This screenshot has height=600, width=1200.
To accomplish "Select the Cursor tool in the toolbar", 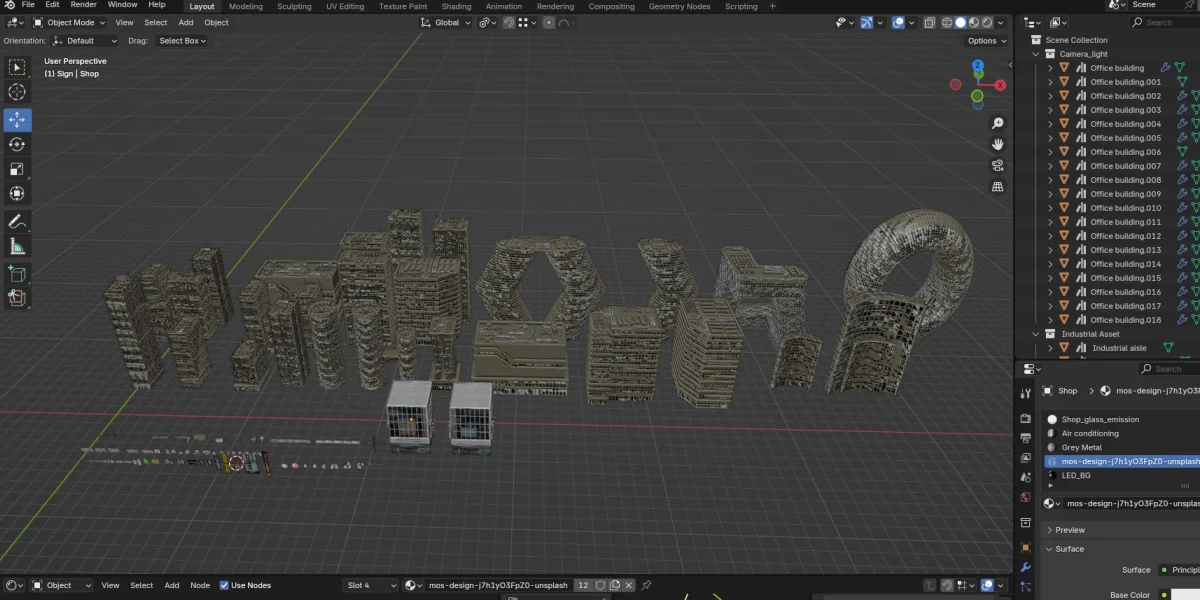I will tap(16, 92).
